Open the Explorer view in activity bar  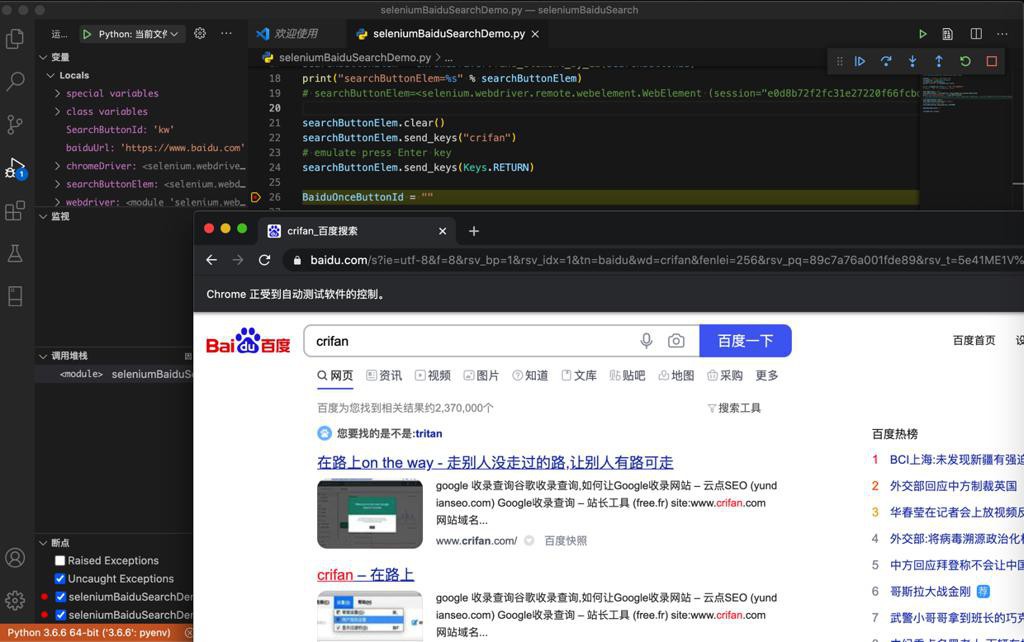coord(15,39)
